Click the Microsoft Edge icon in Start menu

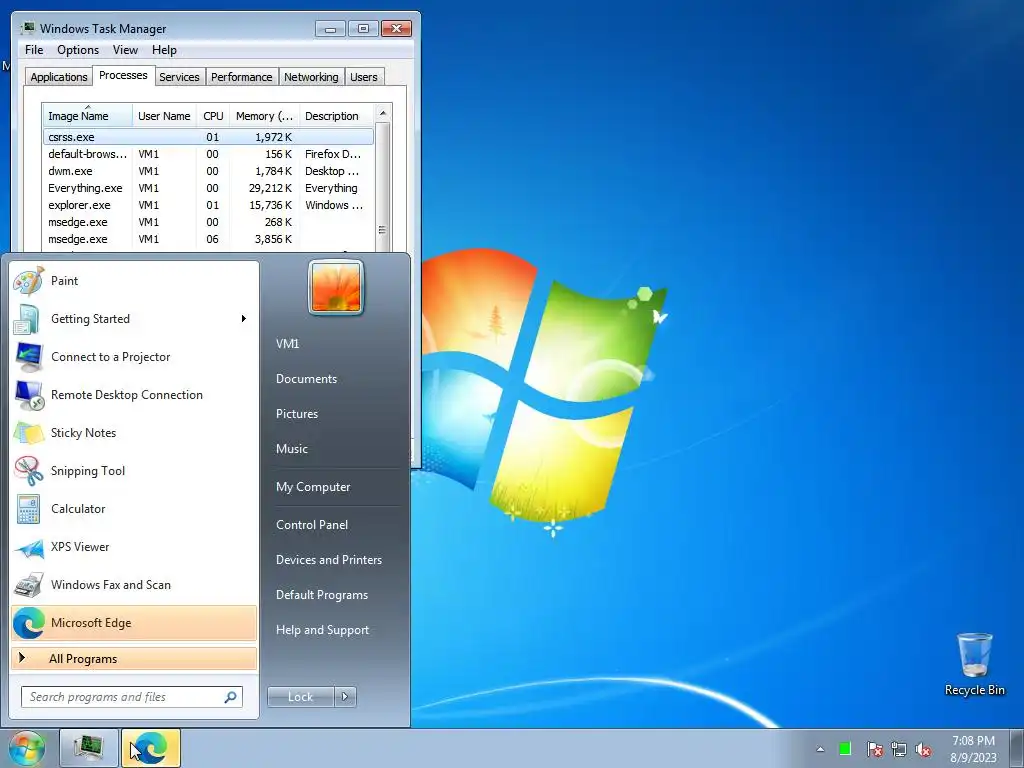(29, 623)
